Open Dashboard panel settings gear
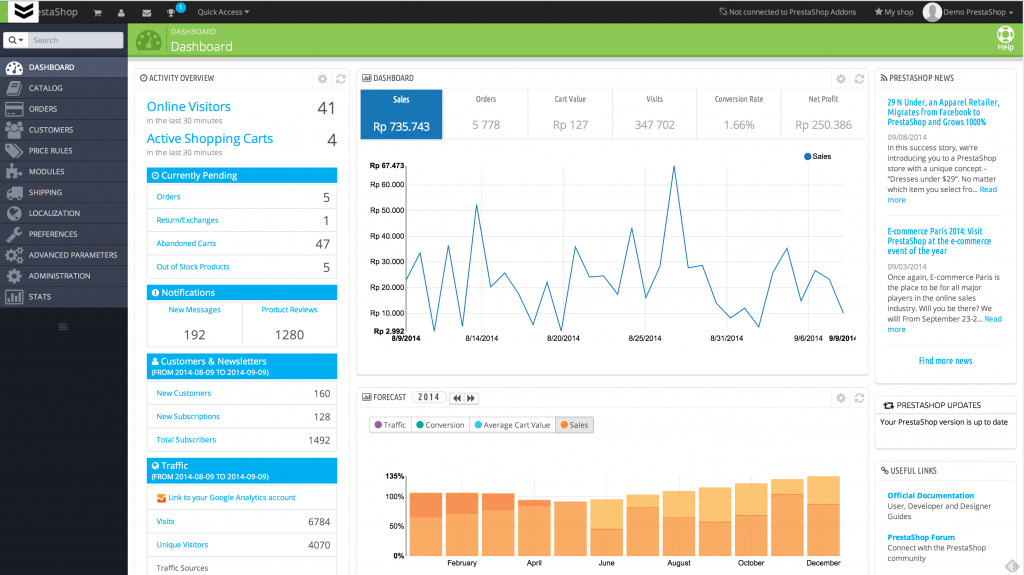 (x=840, y=78)
